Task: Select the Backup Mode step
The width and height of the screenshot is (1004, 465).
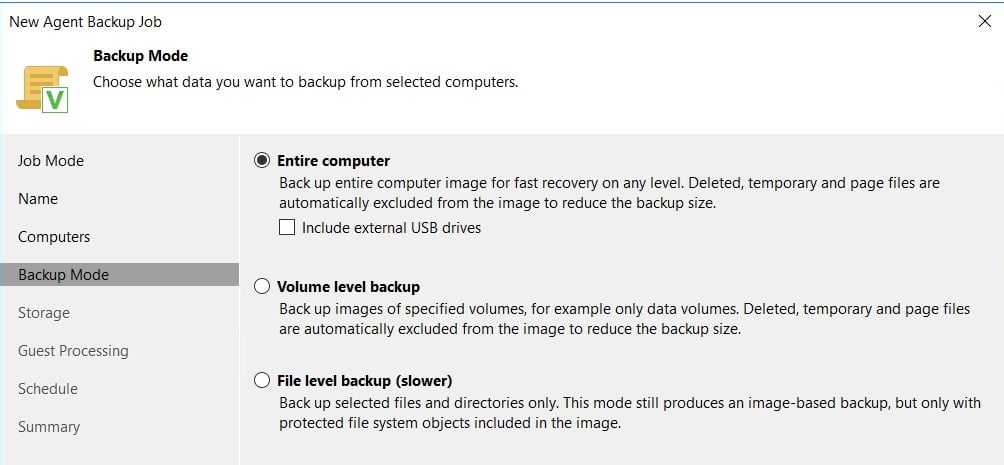Action: pos(119,274)
